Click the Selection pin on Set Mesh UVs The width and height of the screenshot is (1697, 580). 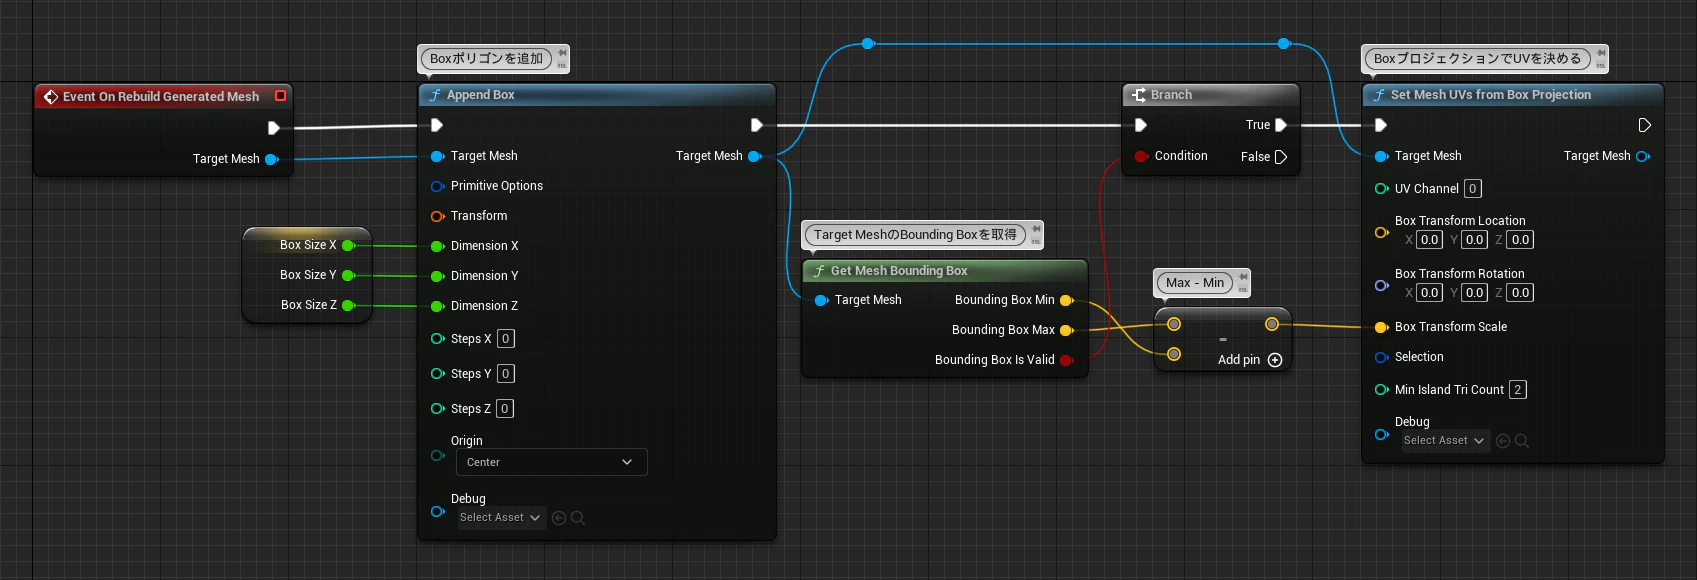click(x=1381, y=357)
